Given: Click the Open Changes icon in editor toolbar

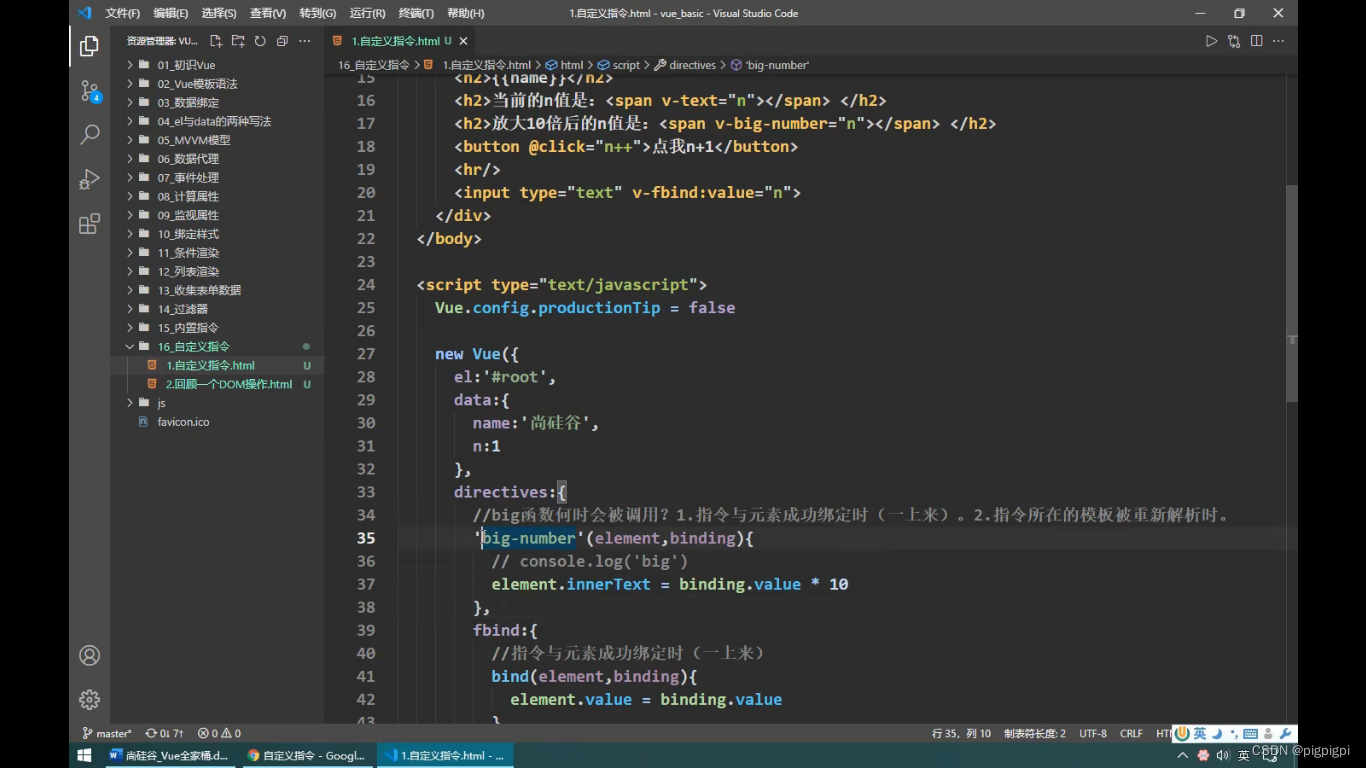Looking at the screenshot, I should pyautogui.click(x=1234, y=41).
